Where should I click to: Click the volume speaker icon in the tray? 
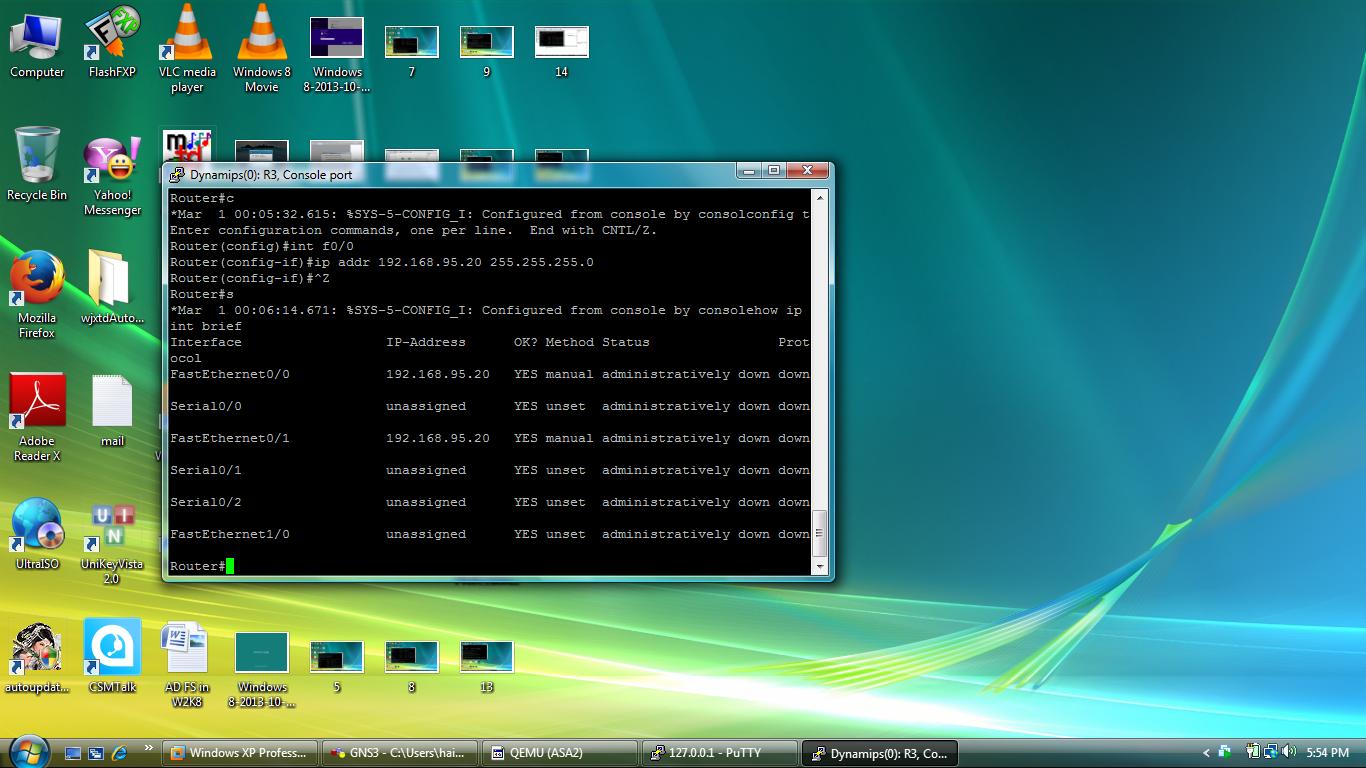1288,752
